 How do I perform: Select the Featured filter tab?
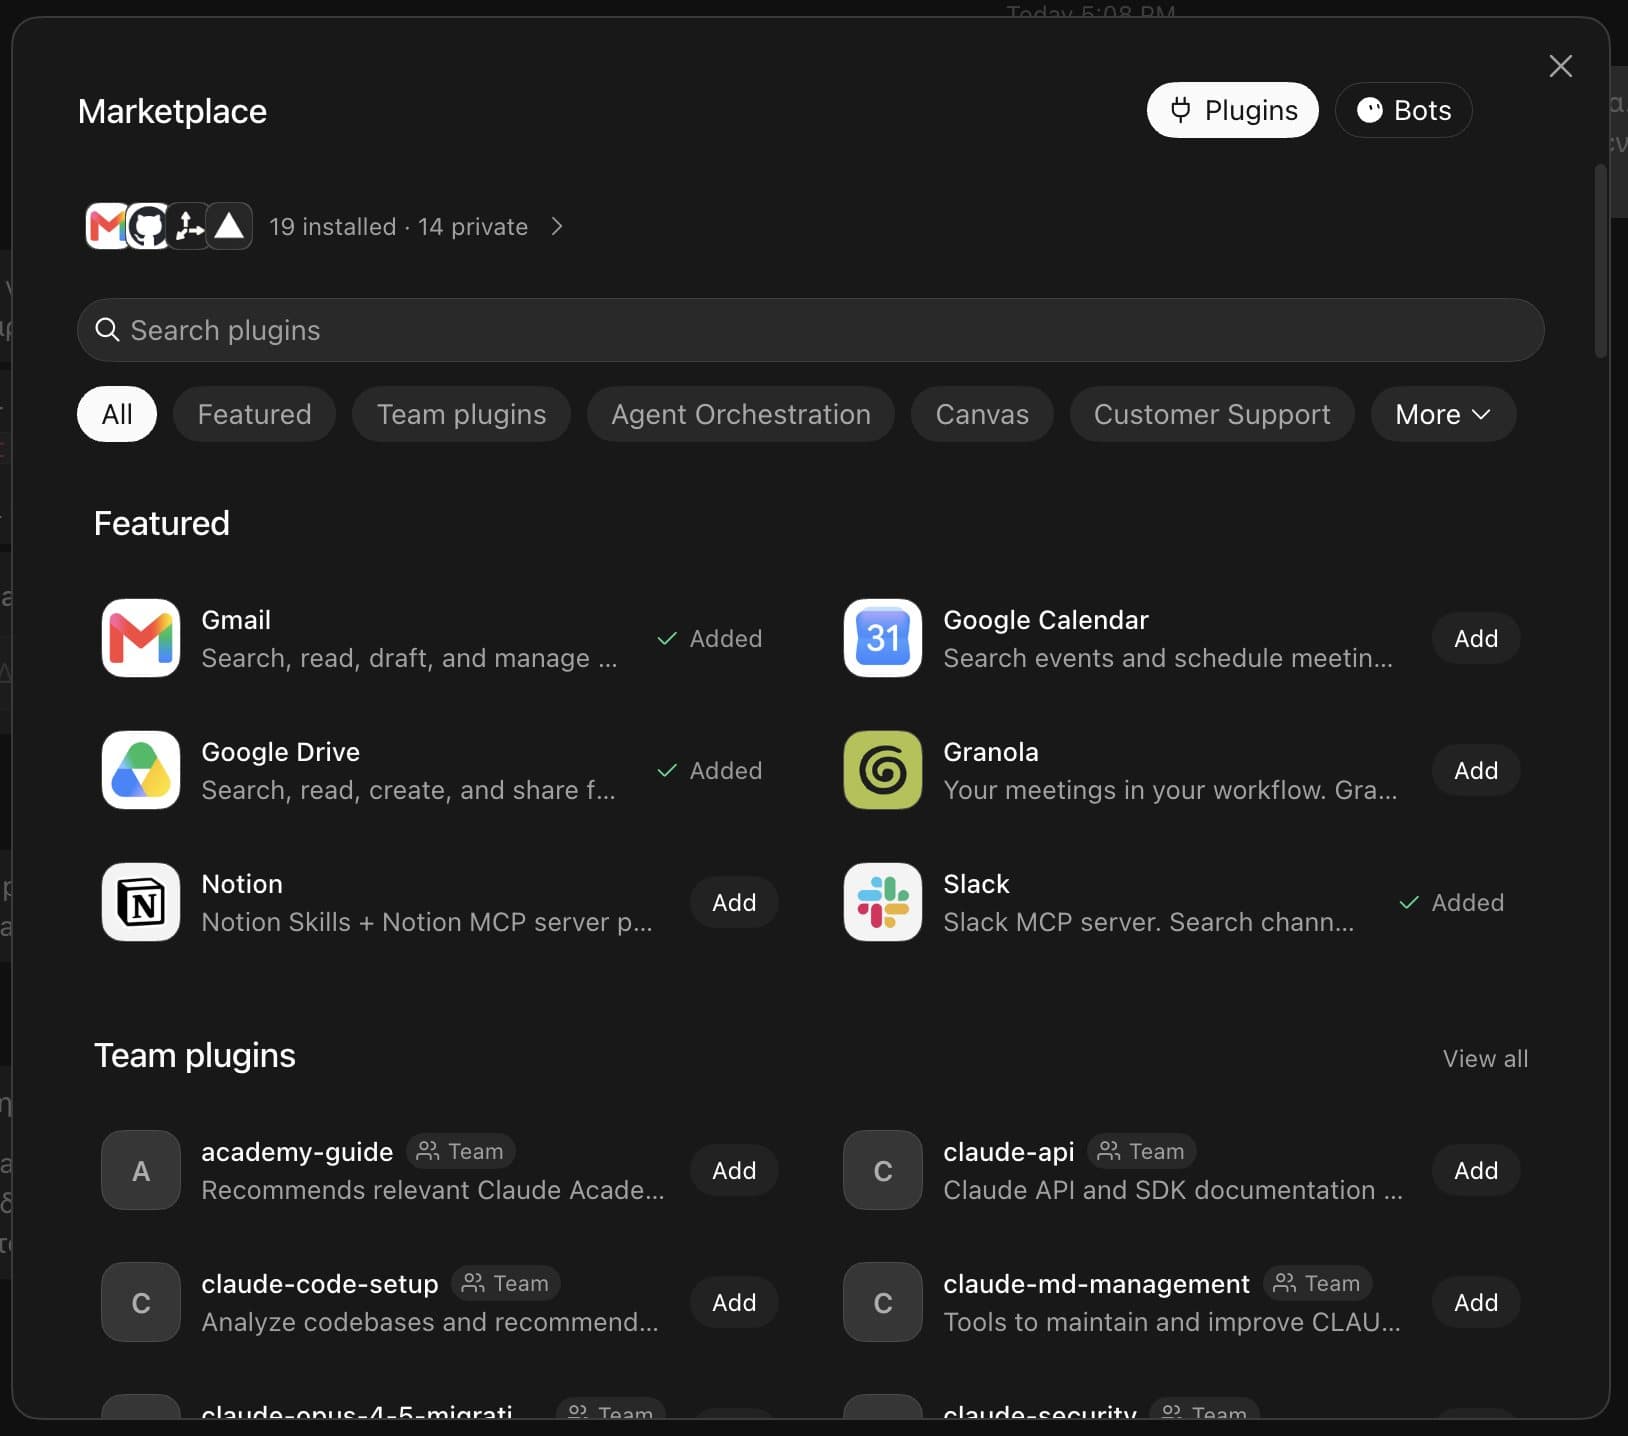click(254, 414)
